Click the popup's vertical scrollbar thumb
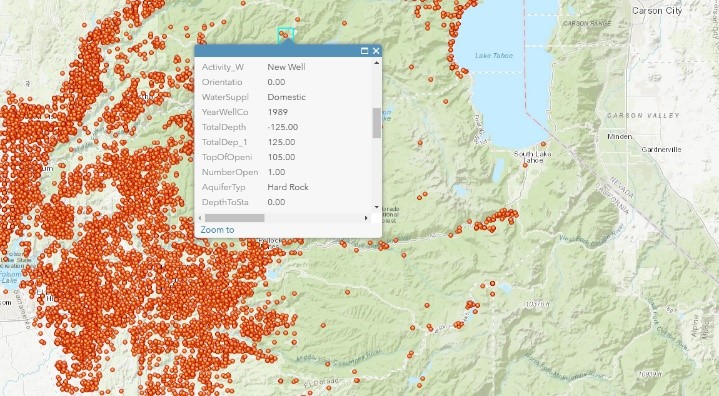Image resolution: width=719 pixels, height=396 pixels. (x=377, y=123)
